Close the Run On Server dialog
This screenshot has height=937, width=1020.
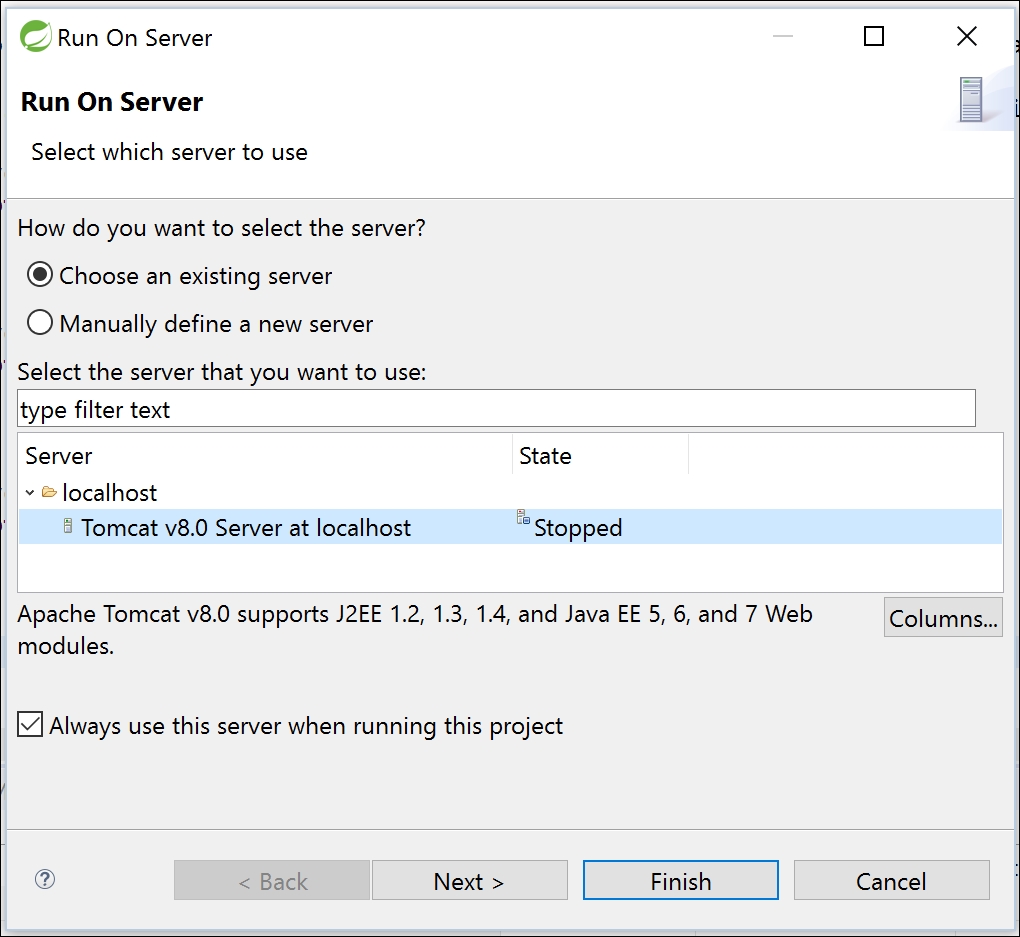(x=966, y=37)
